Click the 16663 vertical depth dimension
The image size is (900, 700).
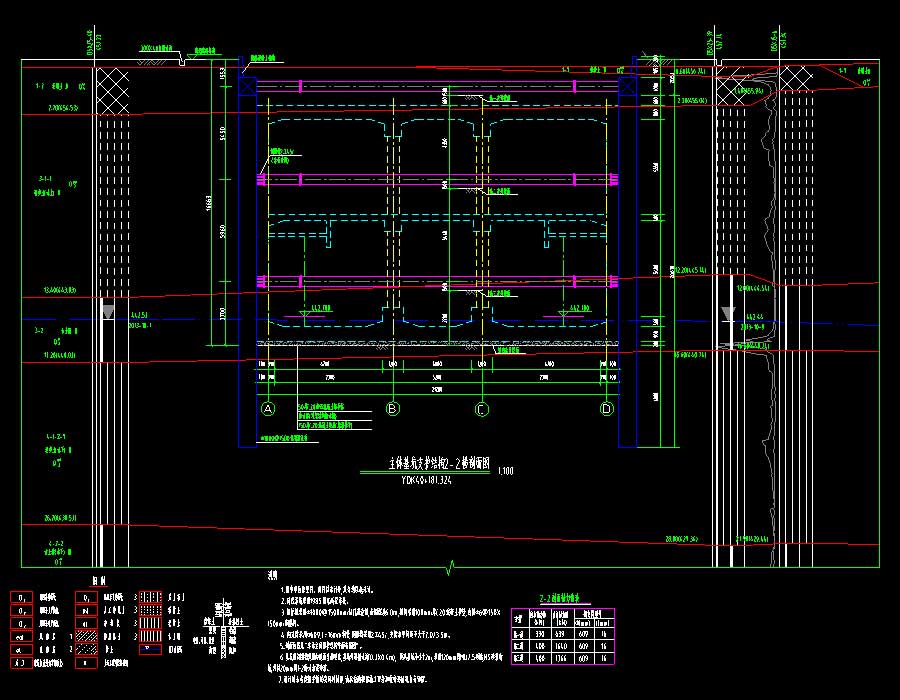click(x=208, y=203)
